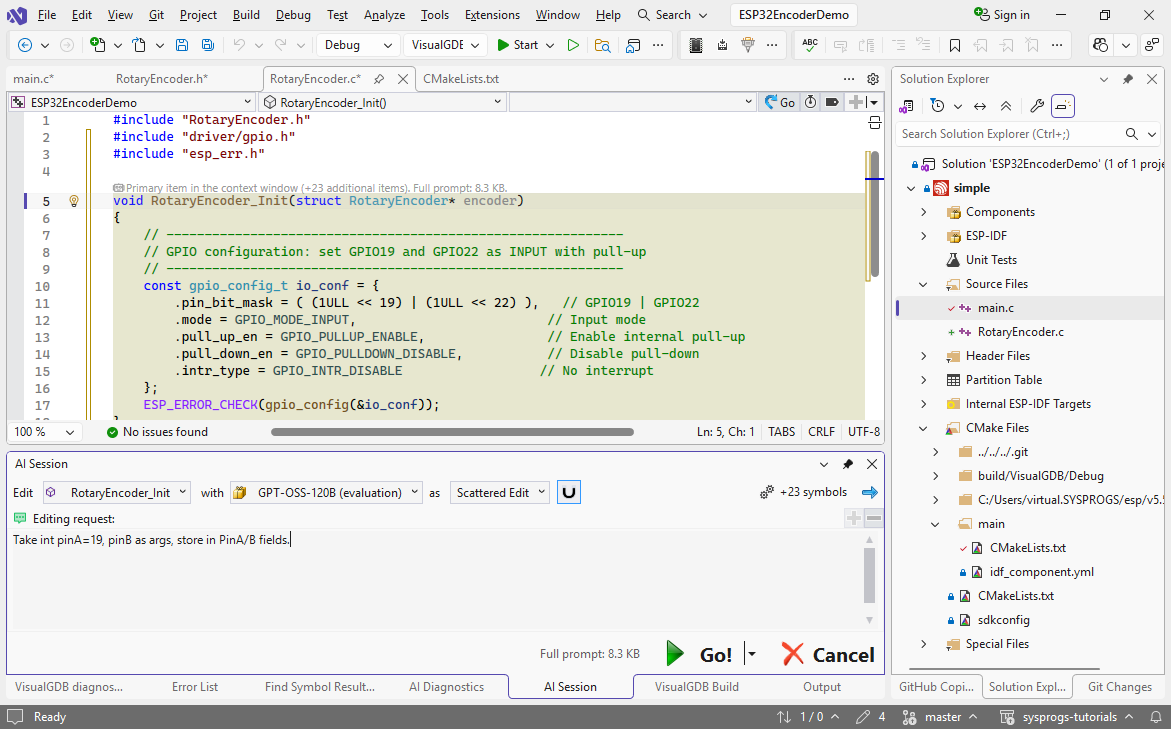
Task: Click the editor horizontal scrollbar
Action: pos(452,432)
